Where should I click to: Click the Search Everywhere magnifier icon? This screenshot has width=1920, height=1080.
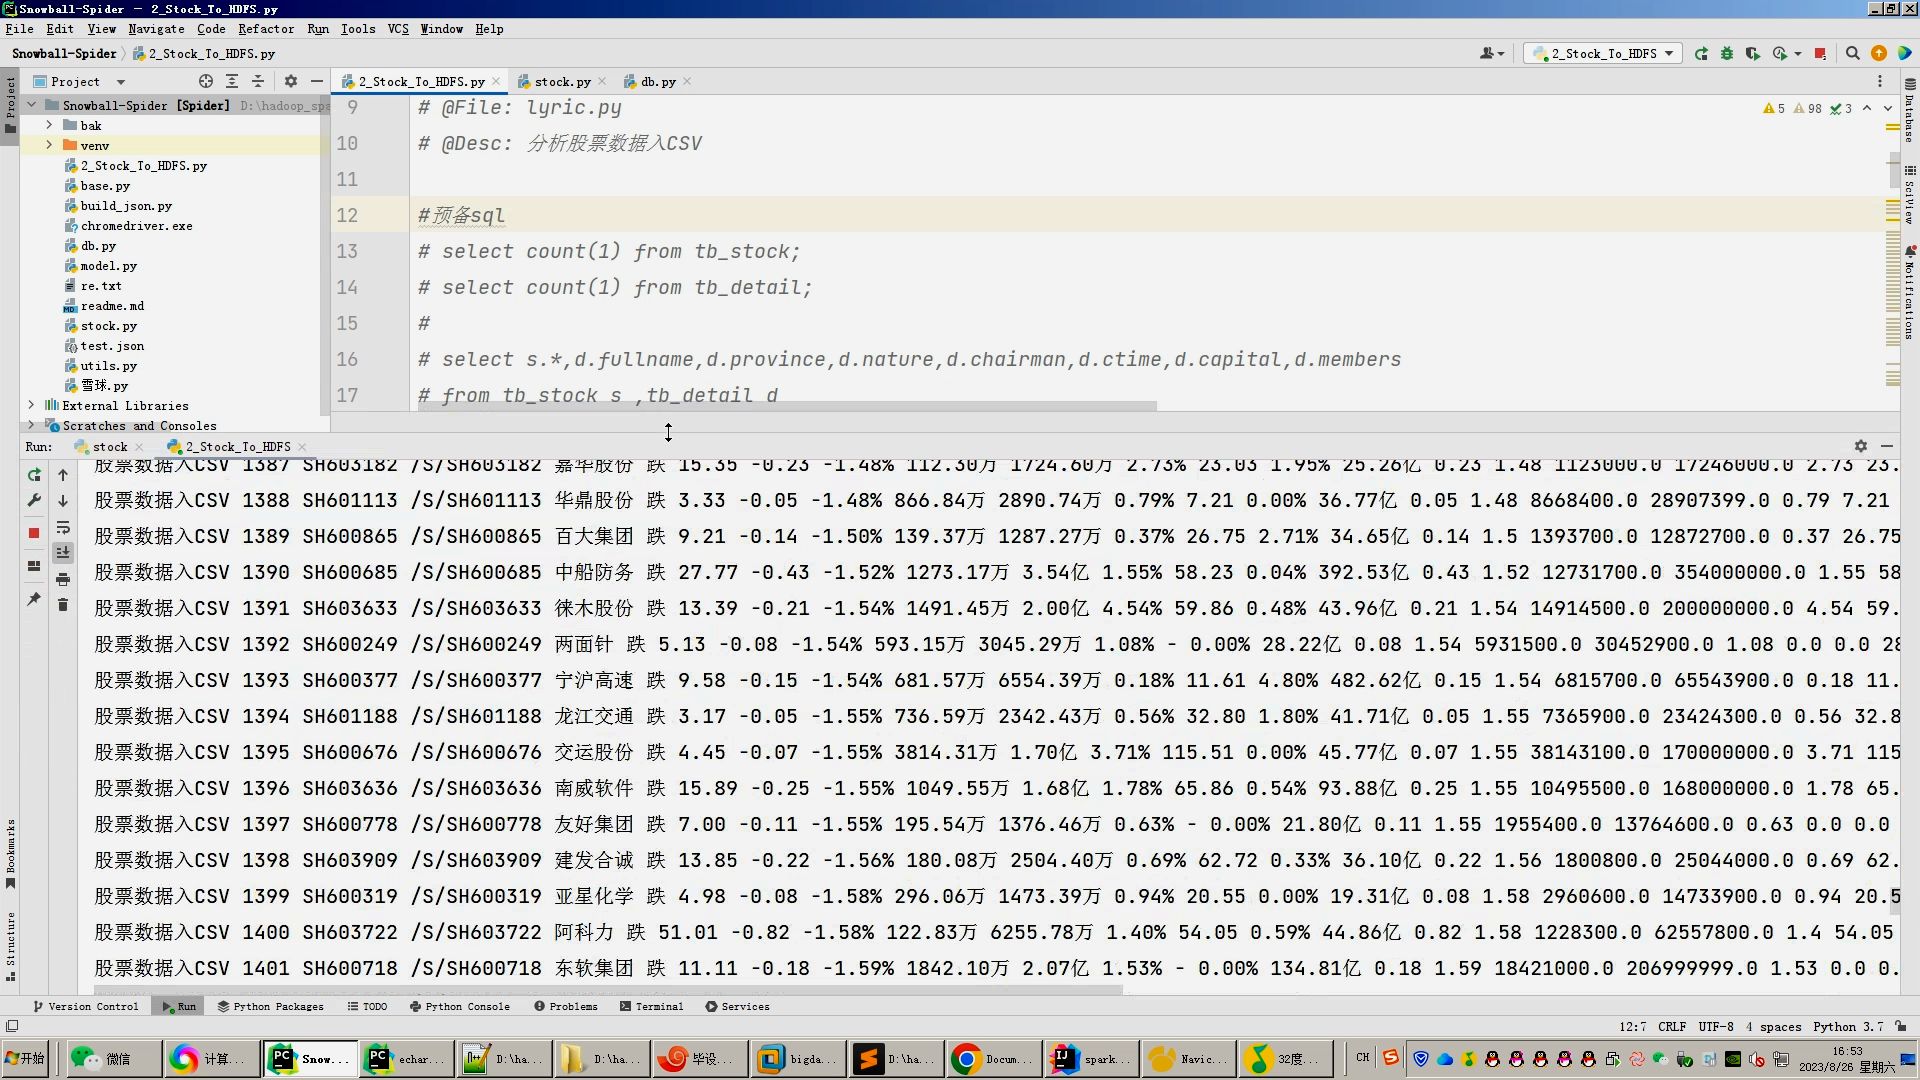pos(1852,54)
